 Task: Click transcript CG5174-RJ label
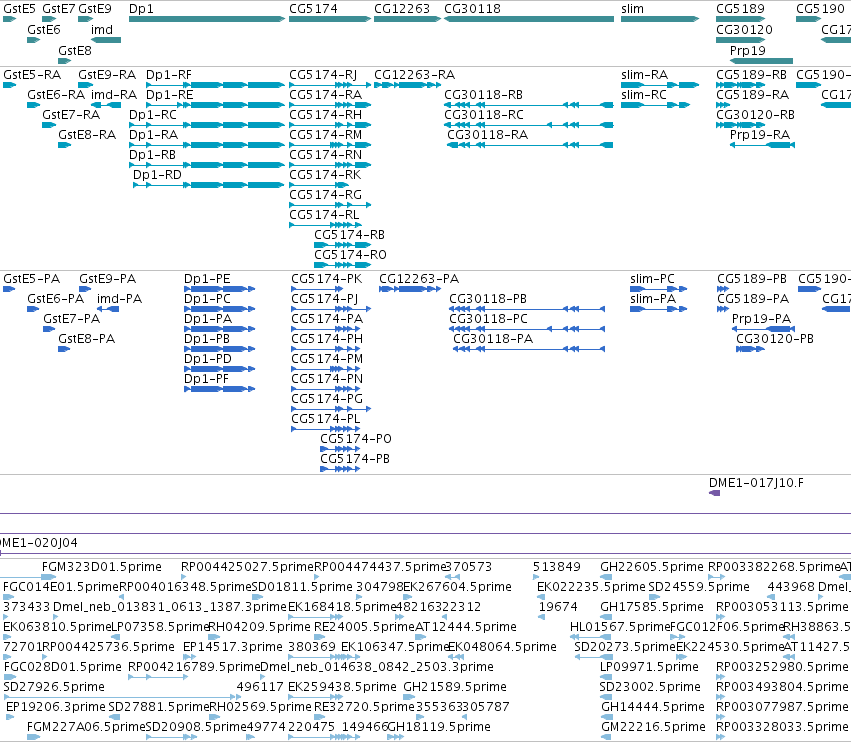tap(323, 75)
